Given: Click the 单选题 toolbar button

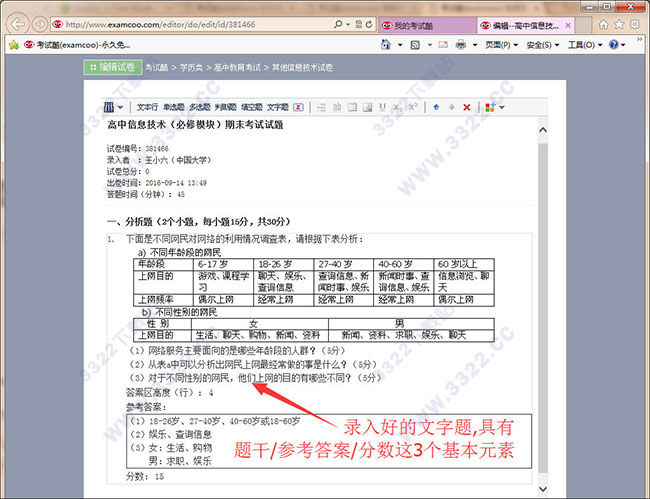Looking at the screenshot, I should pyautogui.click(x=174, y=107).
